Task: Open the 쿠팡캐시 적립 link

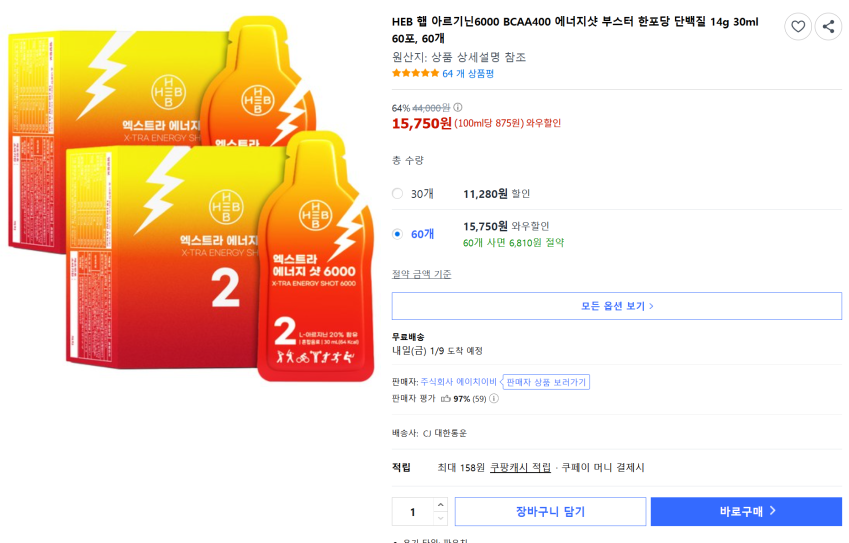Action: [520, 467]
